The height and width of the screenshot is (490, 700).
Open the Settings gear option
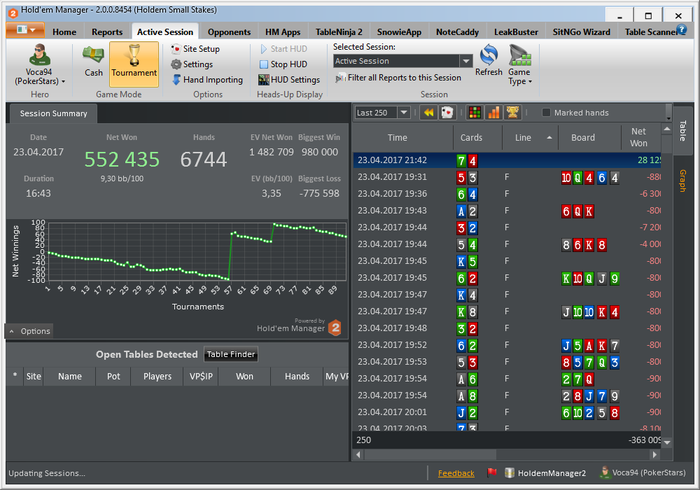192,64
